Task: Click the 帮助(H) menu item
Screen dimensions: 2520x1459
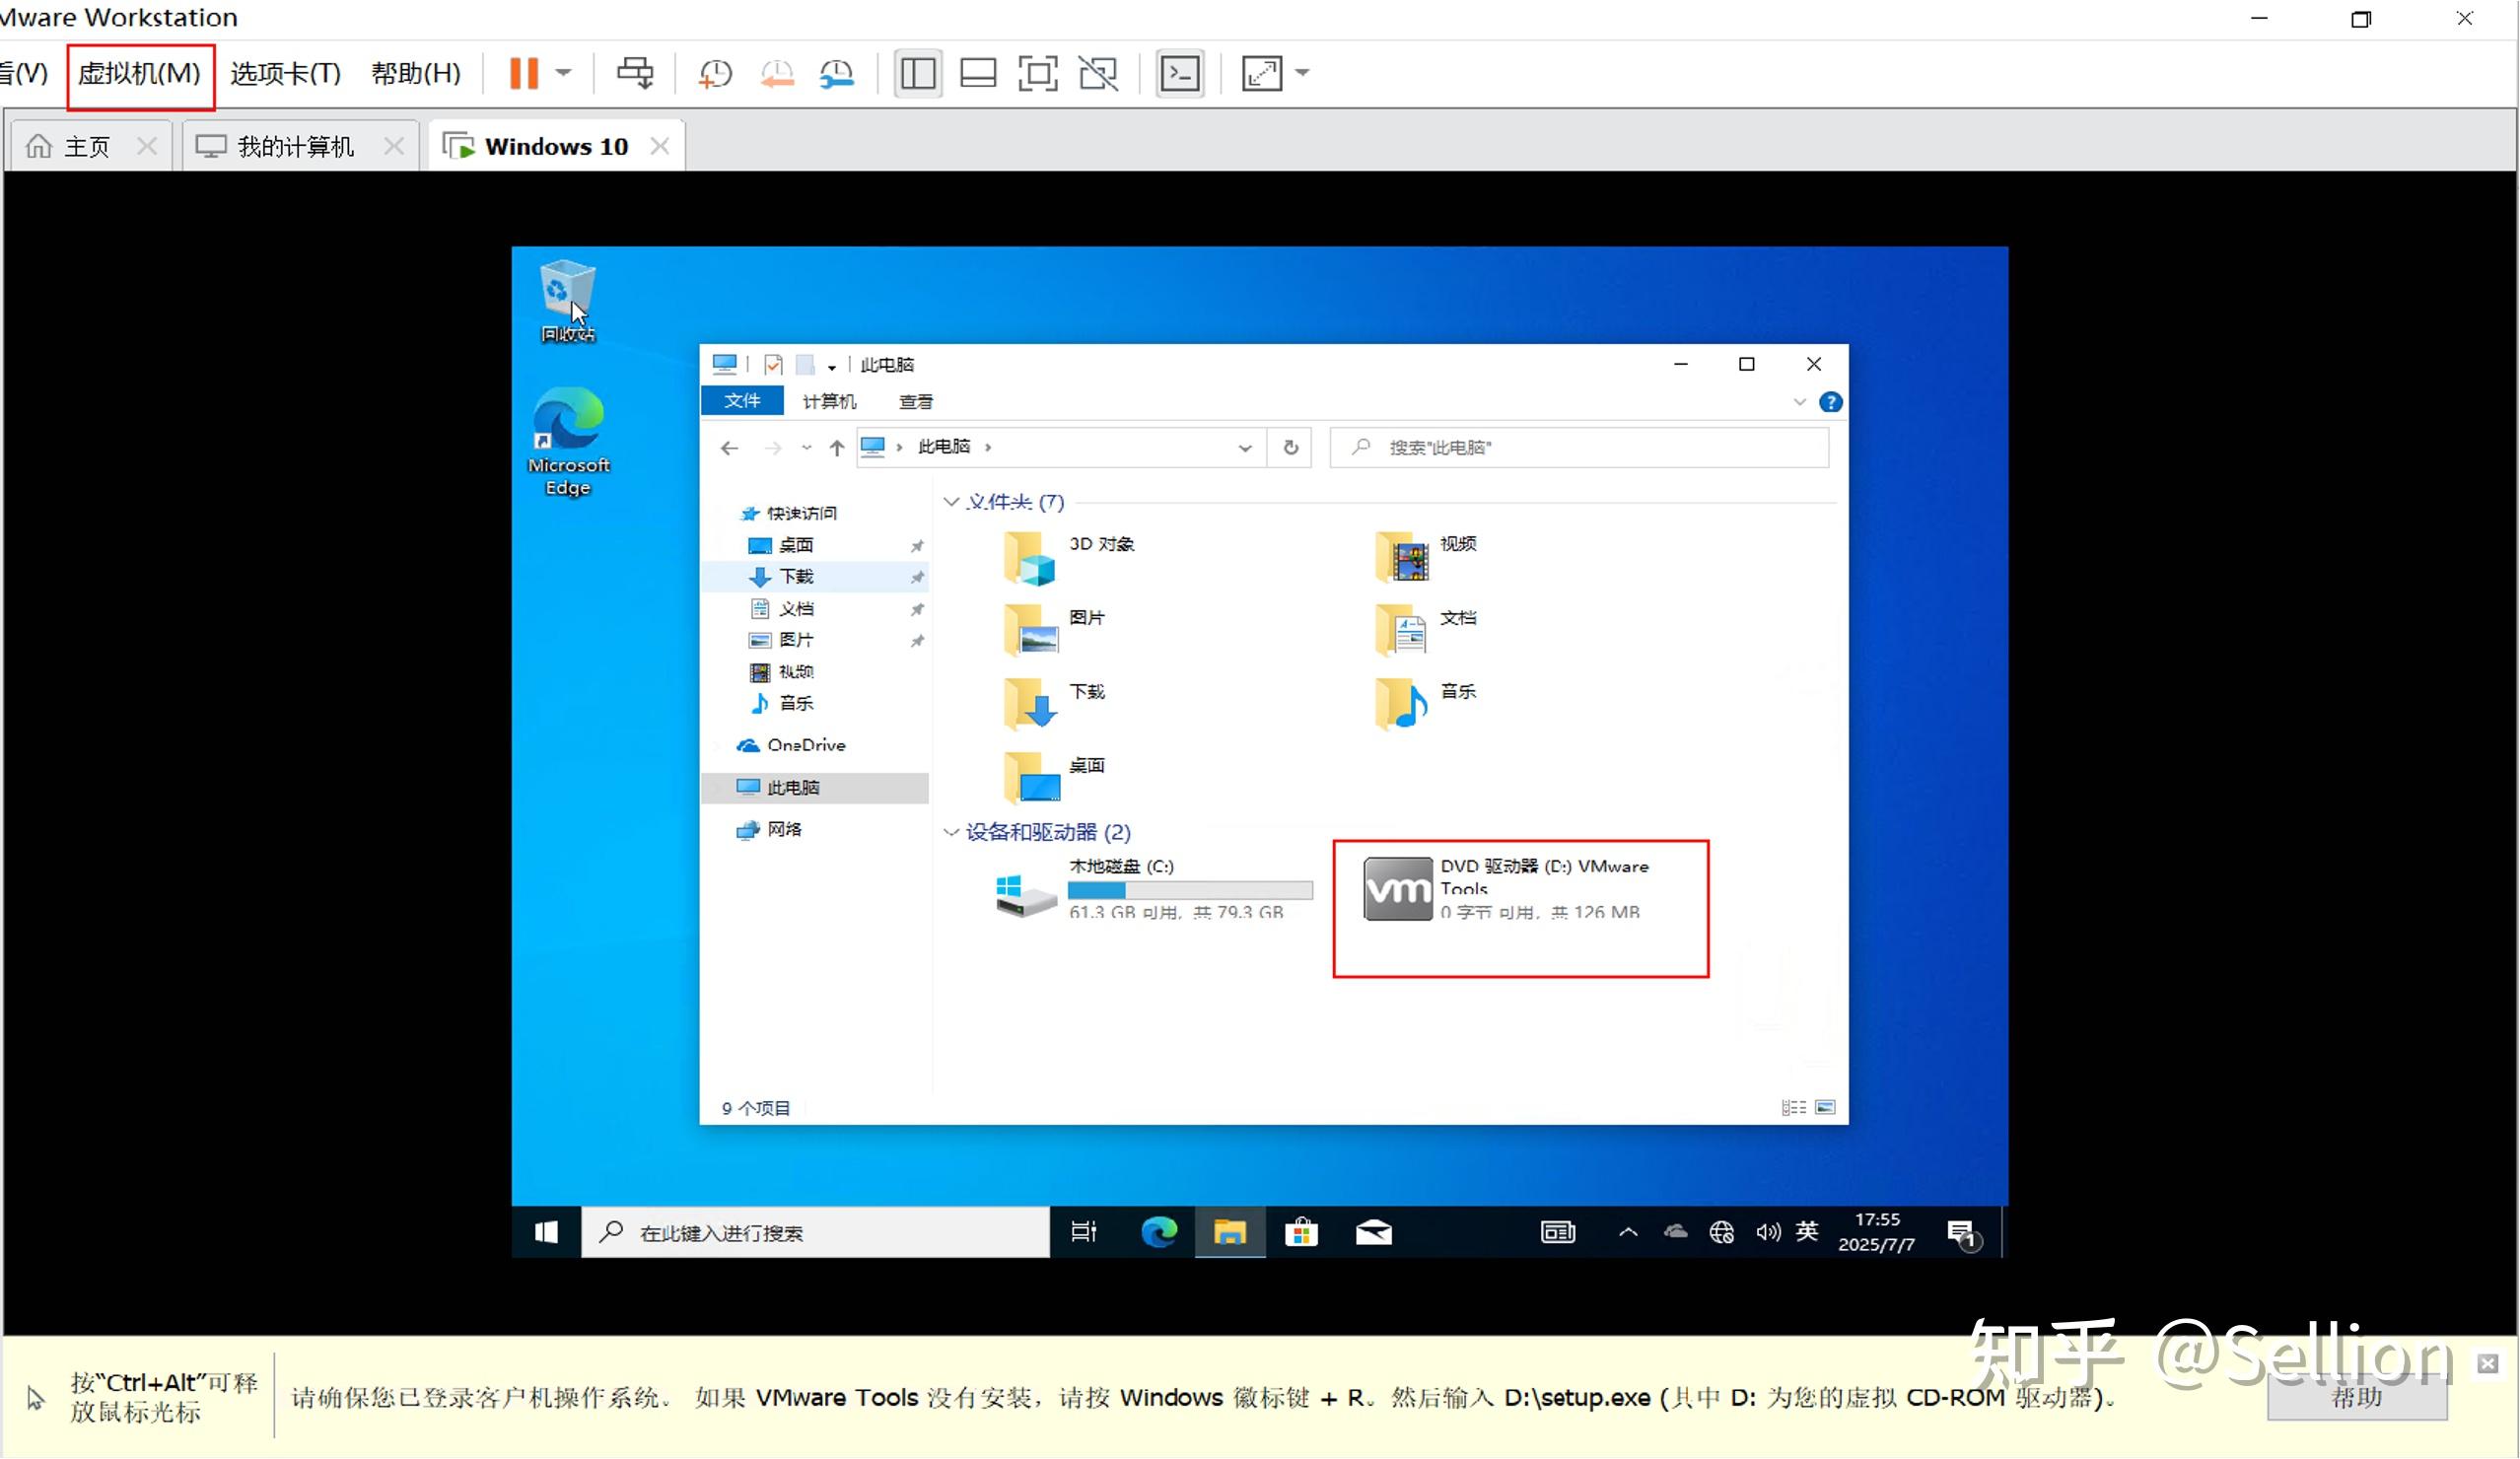Action: 415,73
